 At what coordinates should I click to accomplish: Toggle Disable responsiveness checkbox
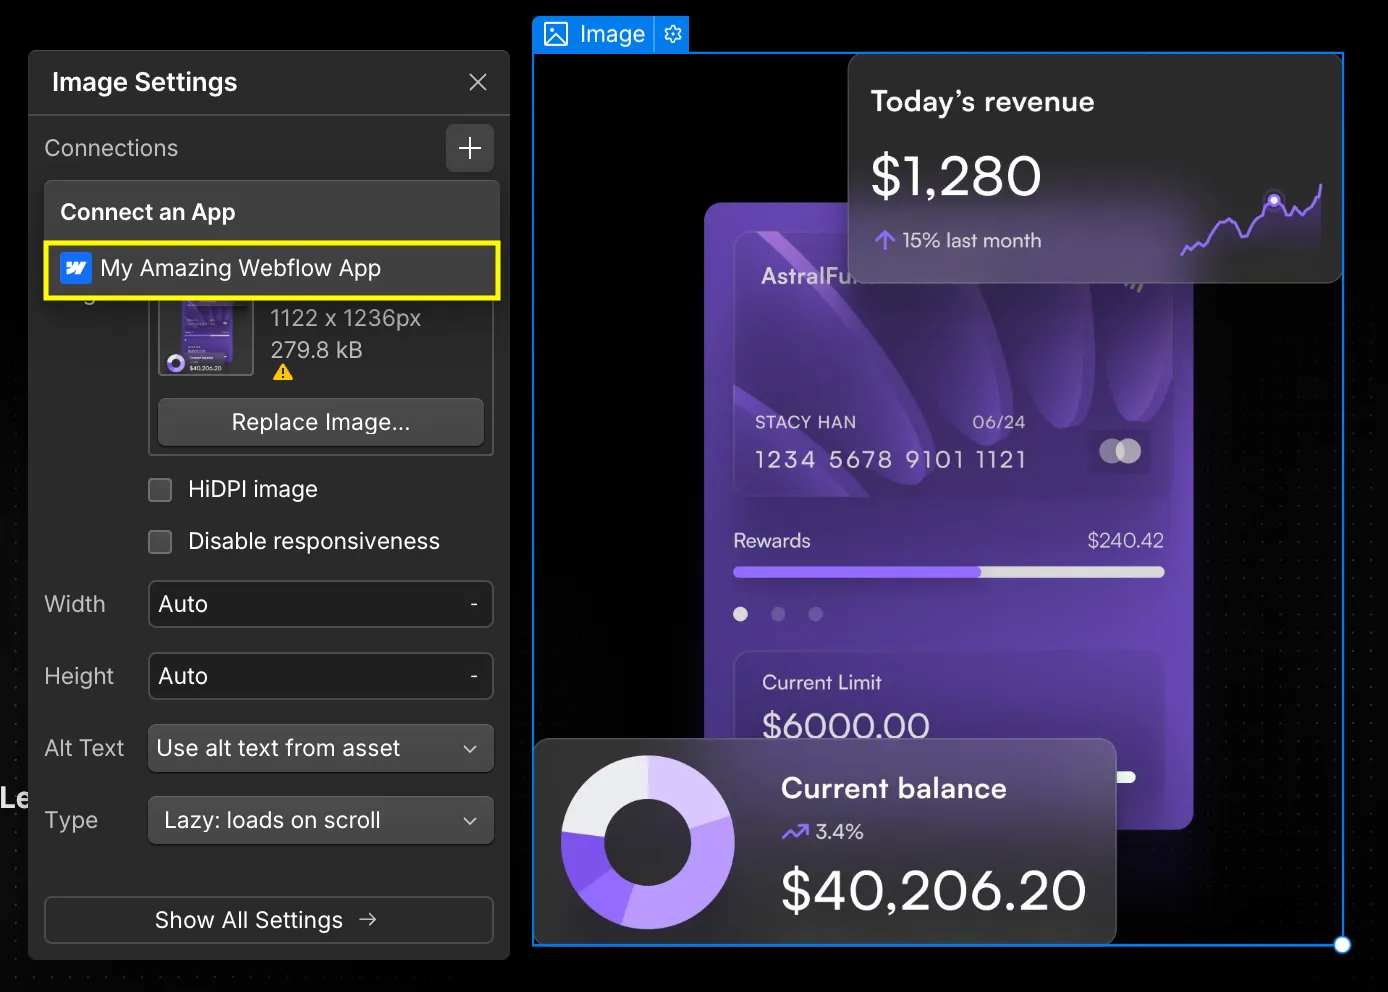click(160, 542)
